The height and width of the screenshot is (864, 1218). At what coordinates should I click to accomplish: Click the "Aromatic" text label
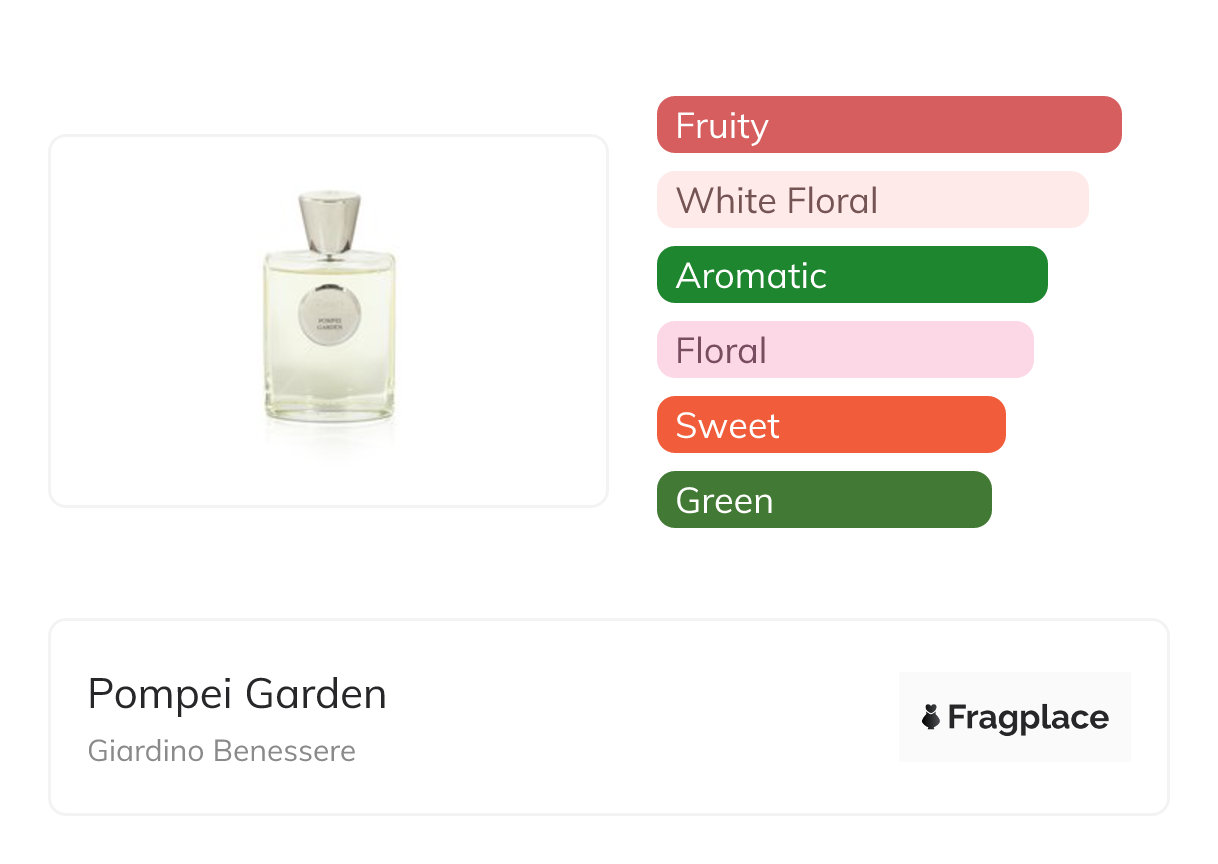[x=751, y=276]
